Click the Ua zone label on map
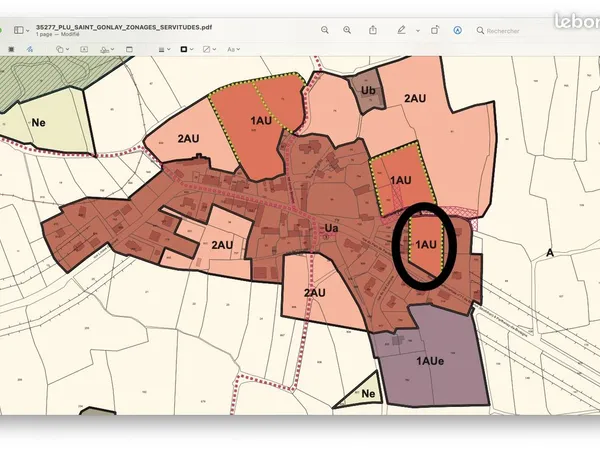600x450 pixels. pyautogui.click(x=331, y=228)
